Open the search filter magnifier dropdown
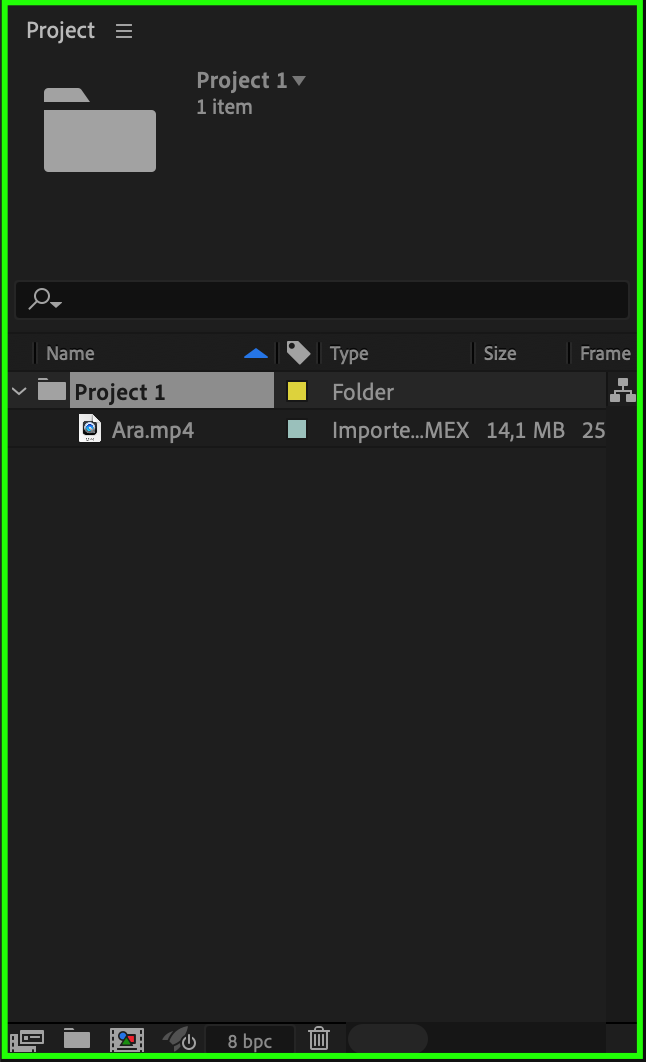Screen dimensions: 646x1062 pyautogui.click(x=45, y=299)
